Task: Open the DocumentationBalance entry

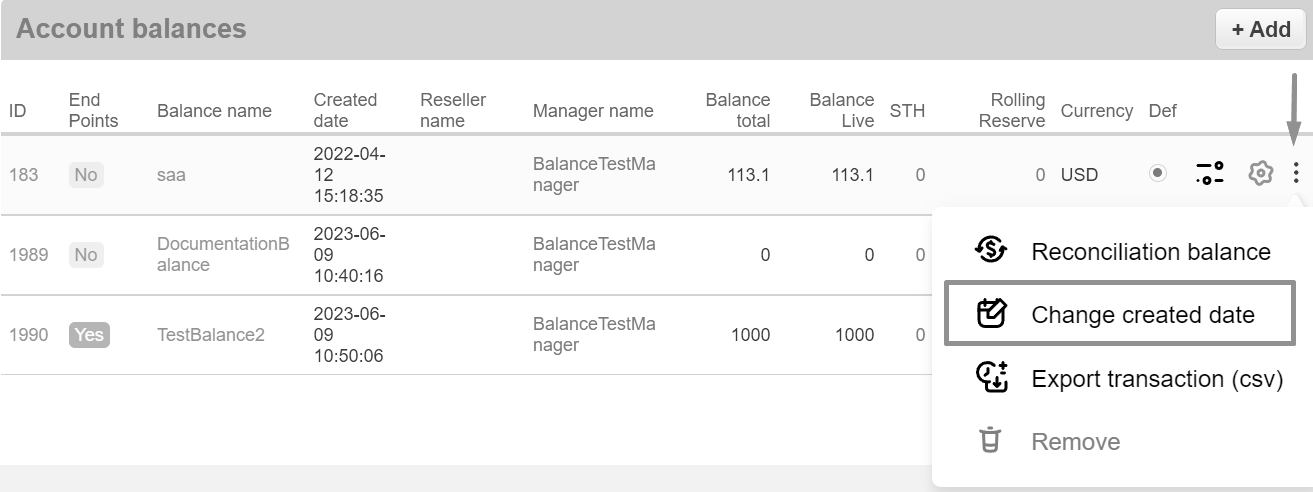Action: pos(222,254)
